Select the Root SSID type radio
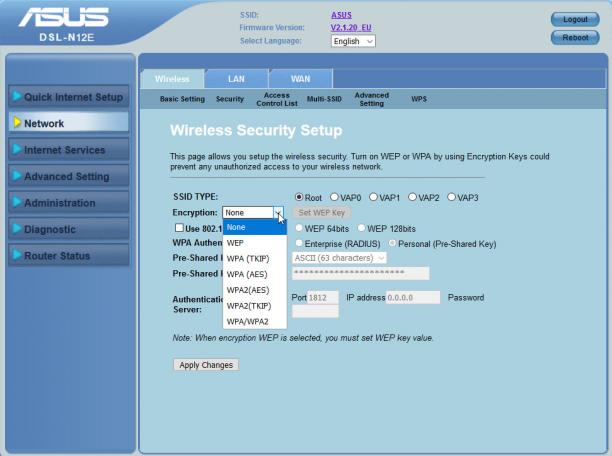Image resolution: width=612 pixels, height=456 pixels. click(x=299, y=197)
